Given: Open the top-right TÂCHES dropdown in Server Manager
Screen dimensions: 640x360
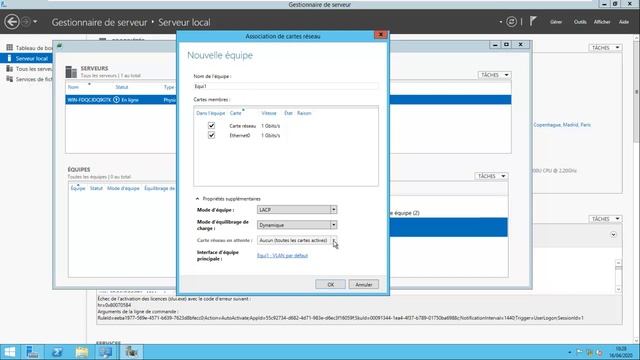Looking at the screenshot, I should (x=605, y=48).
